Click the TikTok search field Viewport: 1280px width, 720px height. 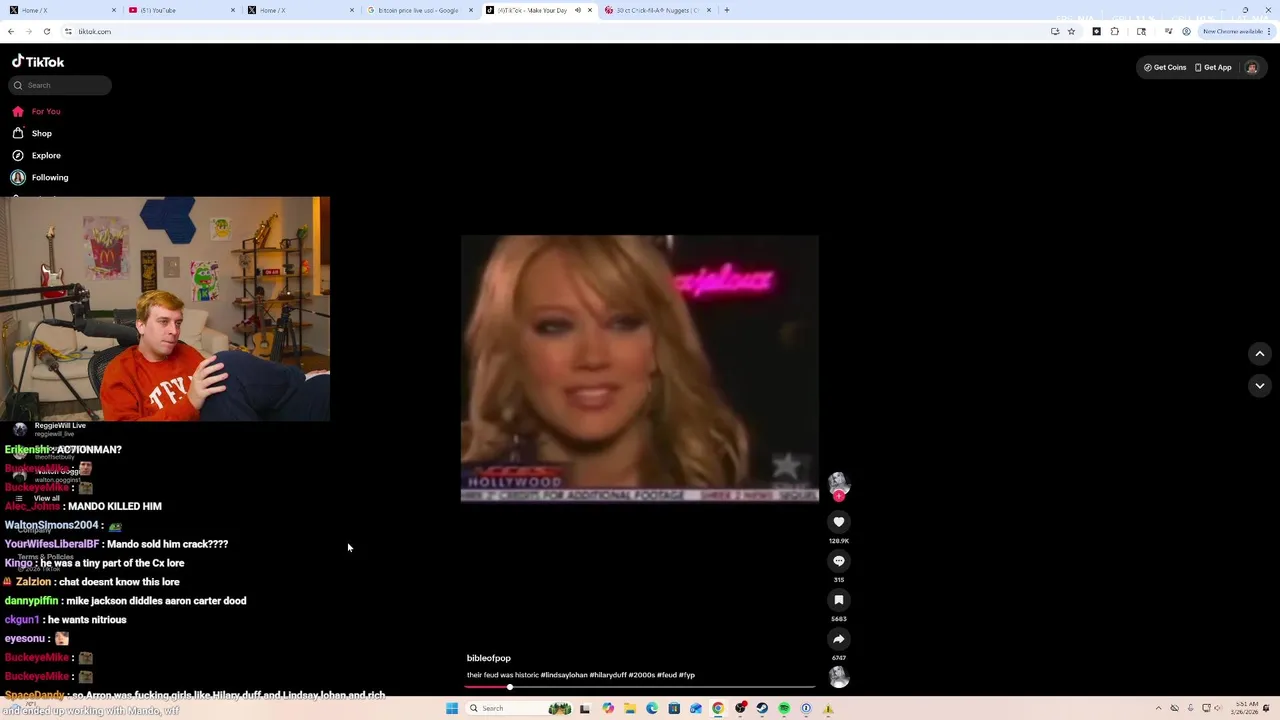click(60, 85)
